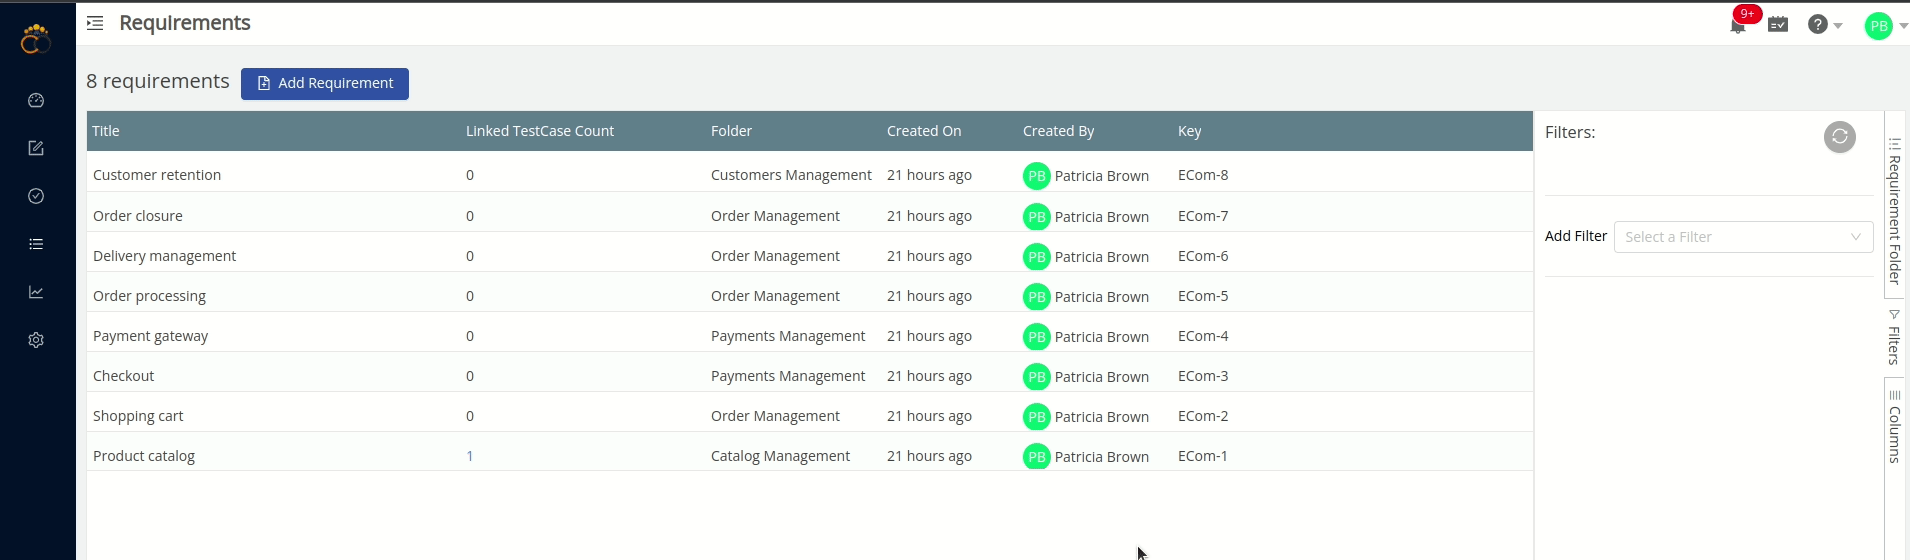Viewport: 1910px width, 560px height.
Task: Click the ECom-3 key cell
Action: (1203, 376)
